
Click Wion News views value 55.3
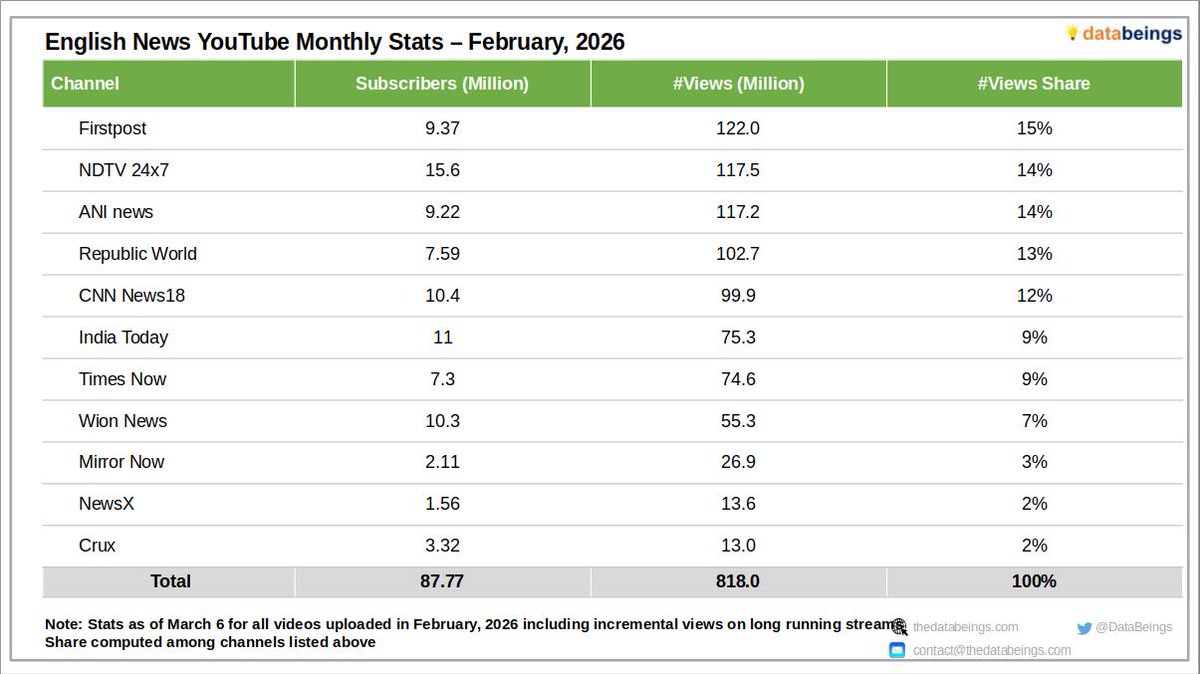coord(738,421)
